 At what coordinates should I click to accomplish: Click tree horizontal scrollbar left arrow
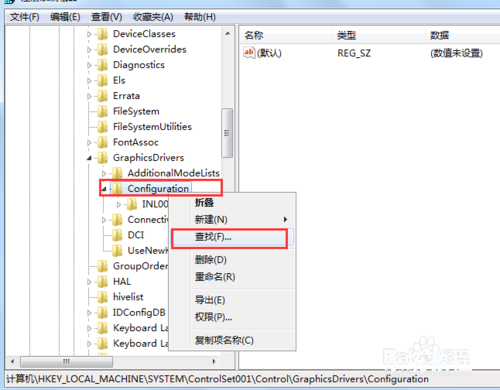pos(12,361)
